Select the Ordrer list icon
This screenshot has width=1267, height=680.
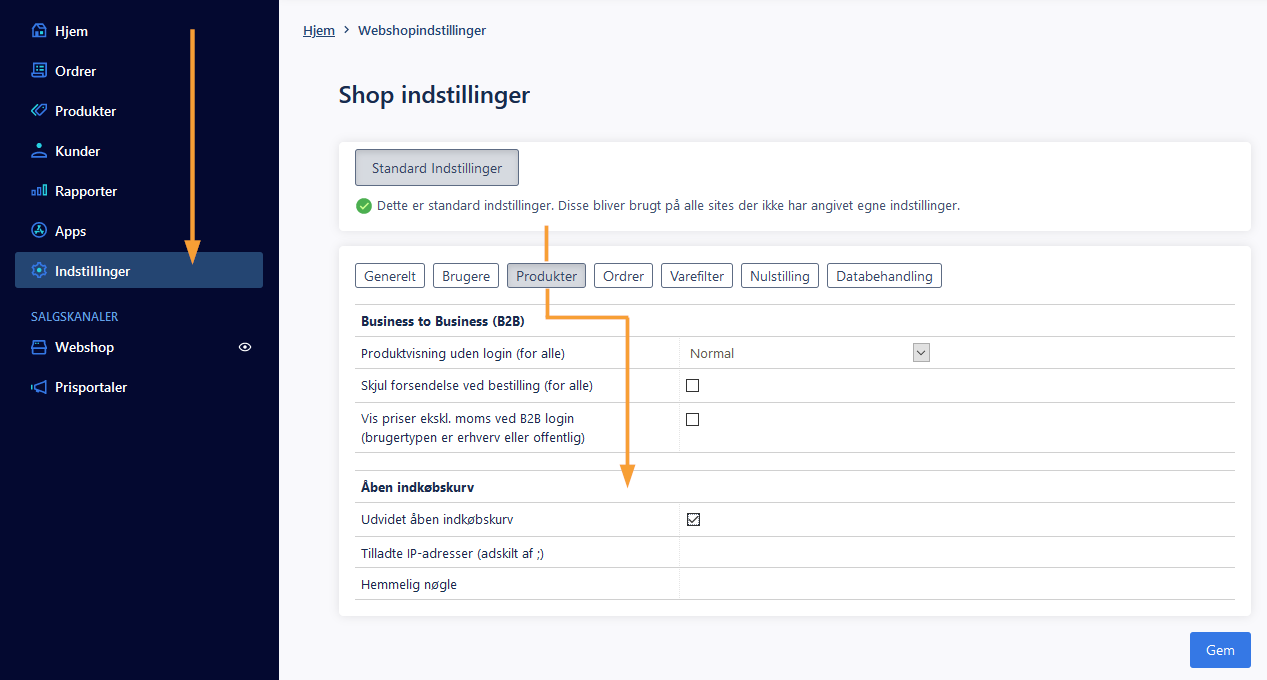click(39, 71)
